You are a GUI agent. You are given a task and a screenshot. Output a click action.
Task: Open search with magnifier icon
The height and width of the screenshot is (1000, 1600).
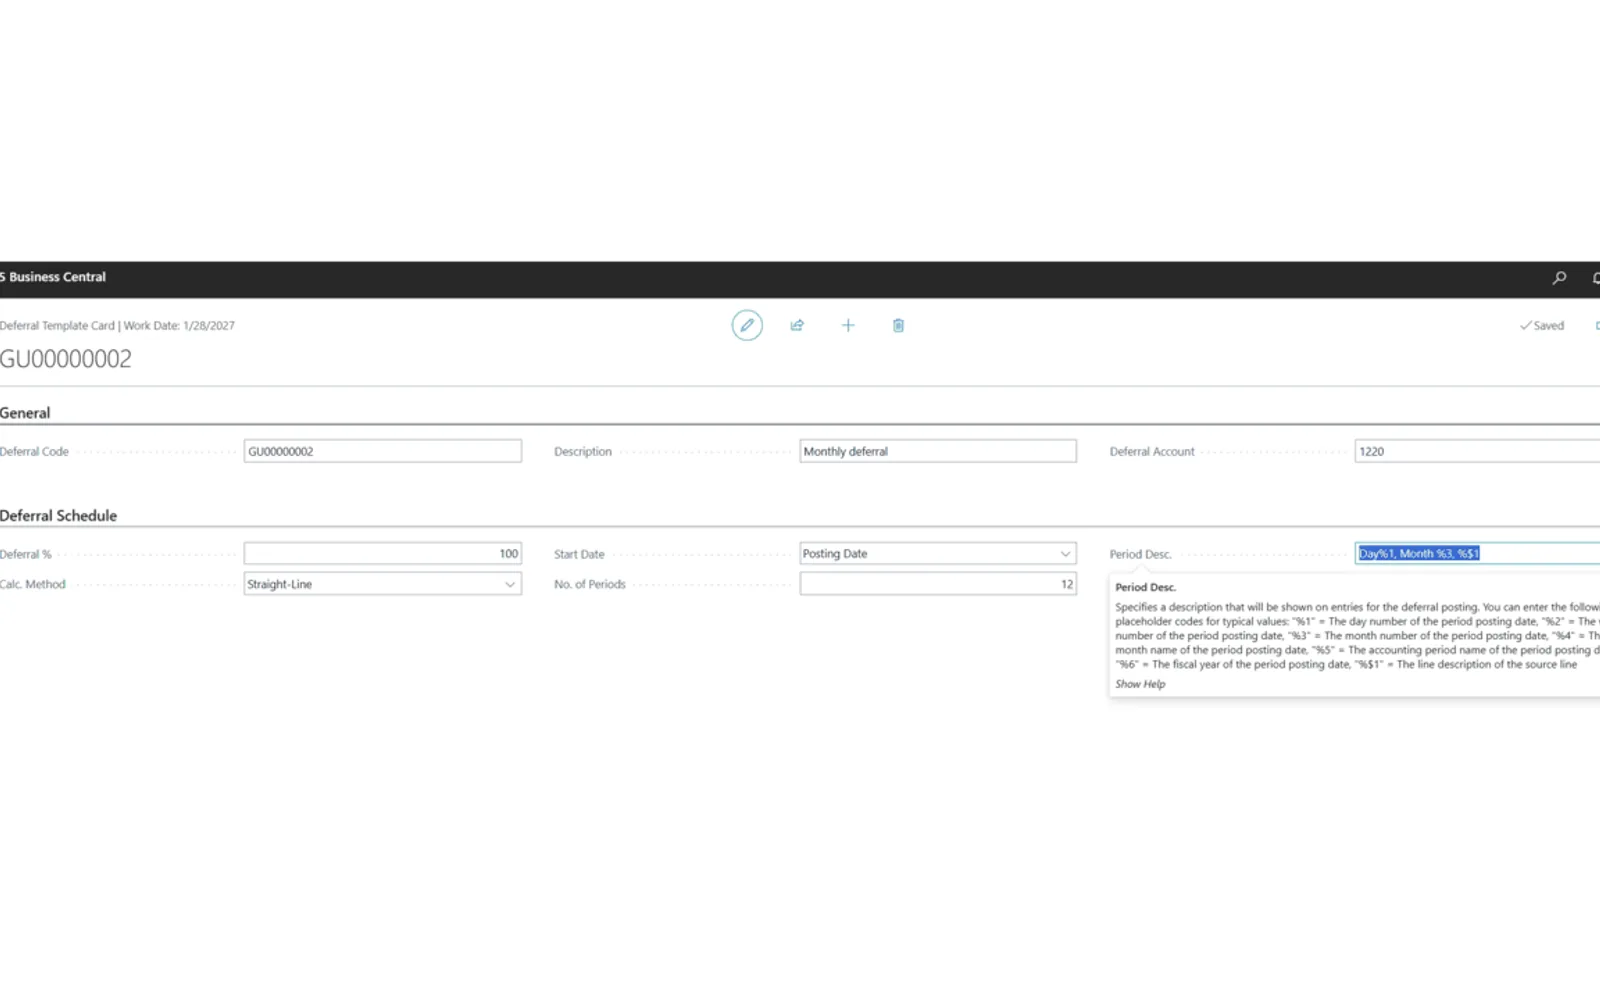(1559, 277)
